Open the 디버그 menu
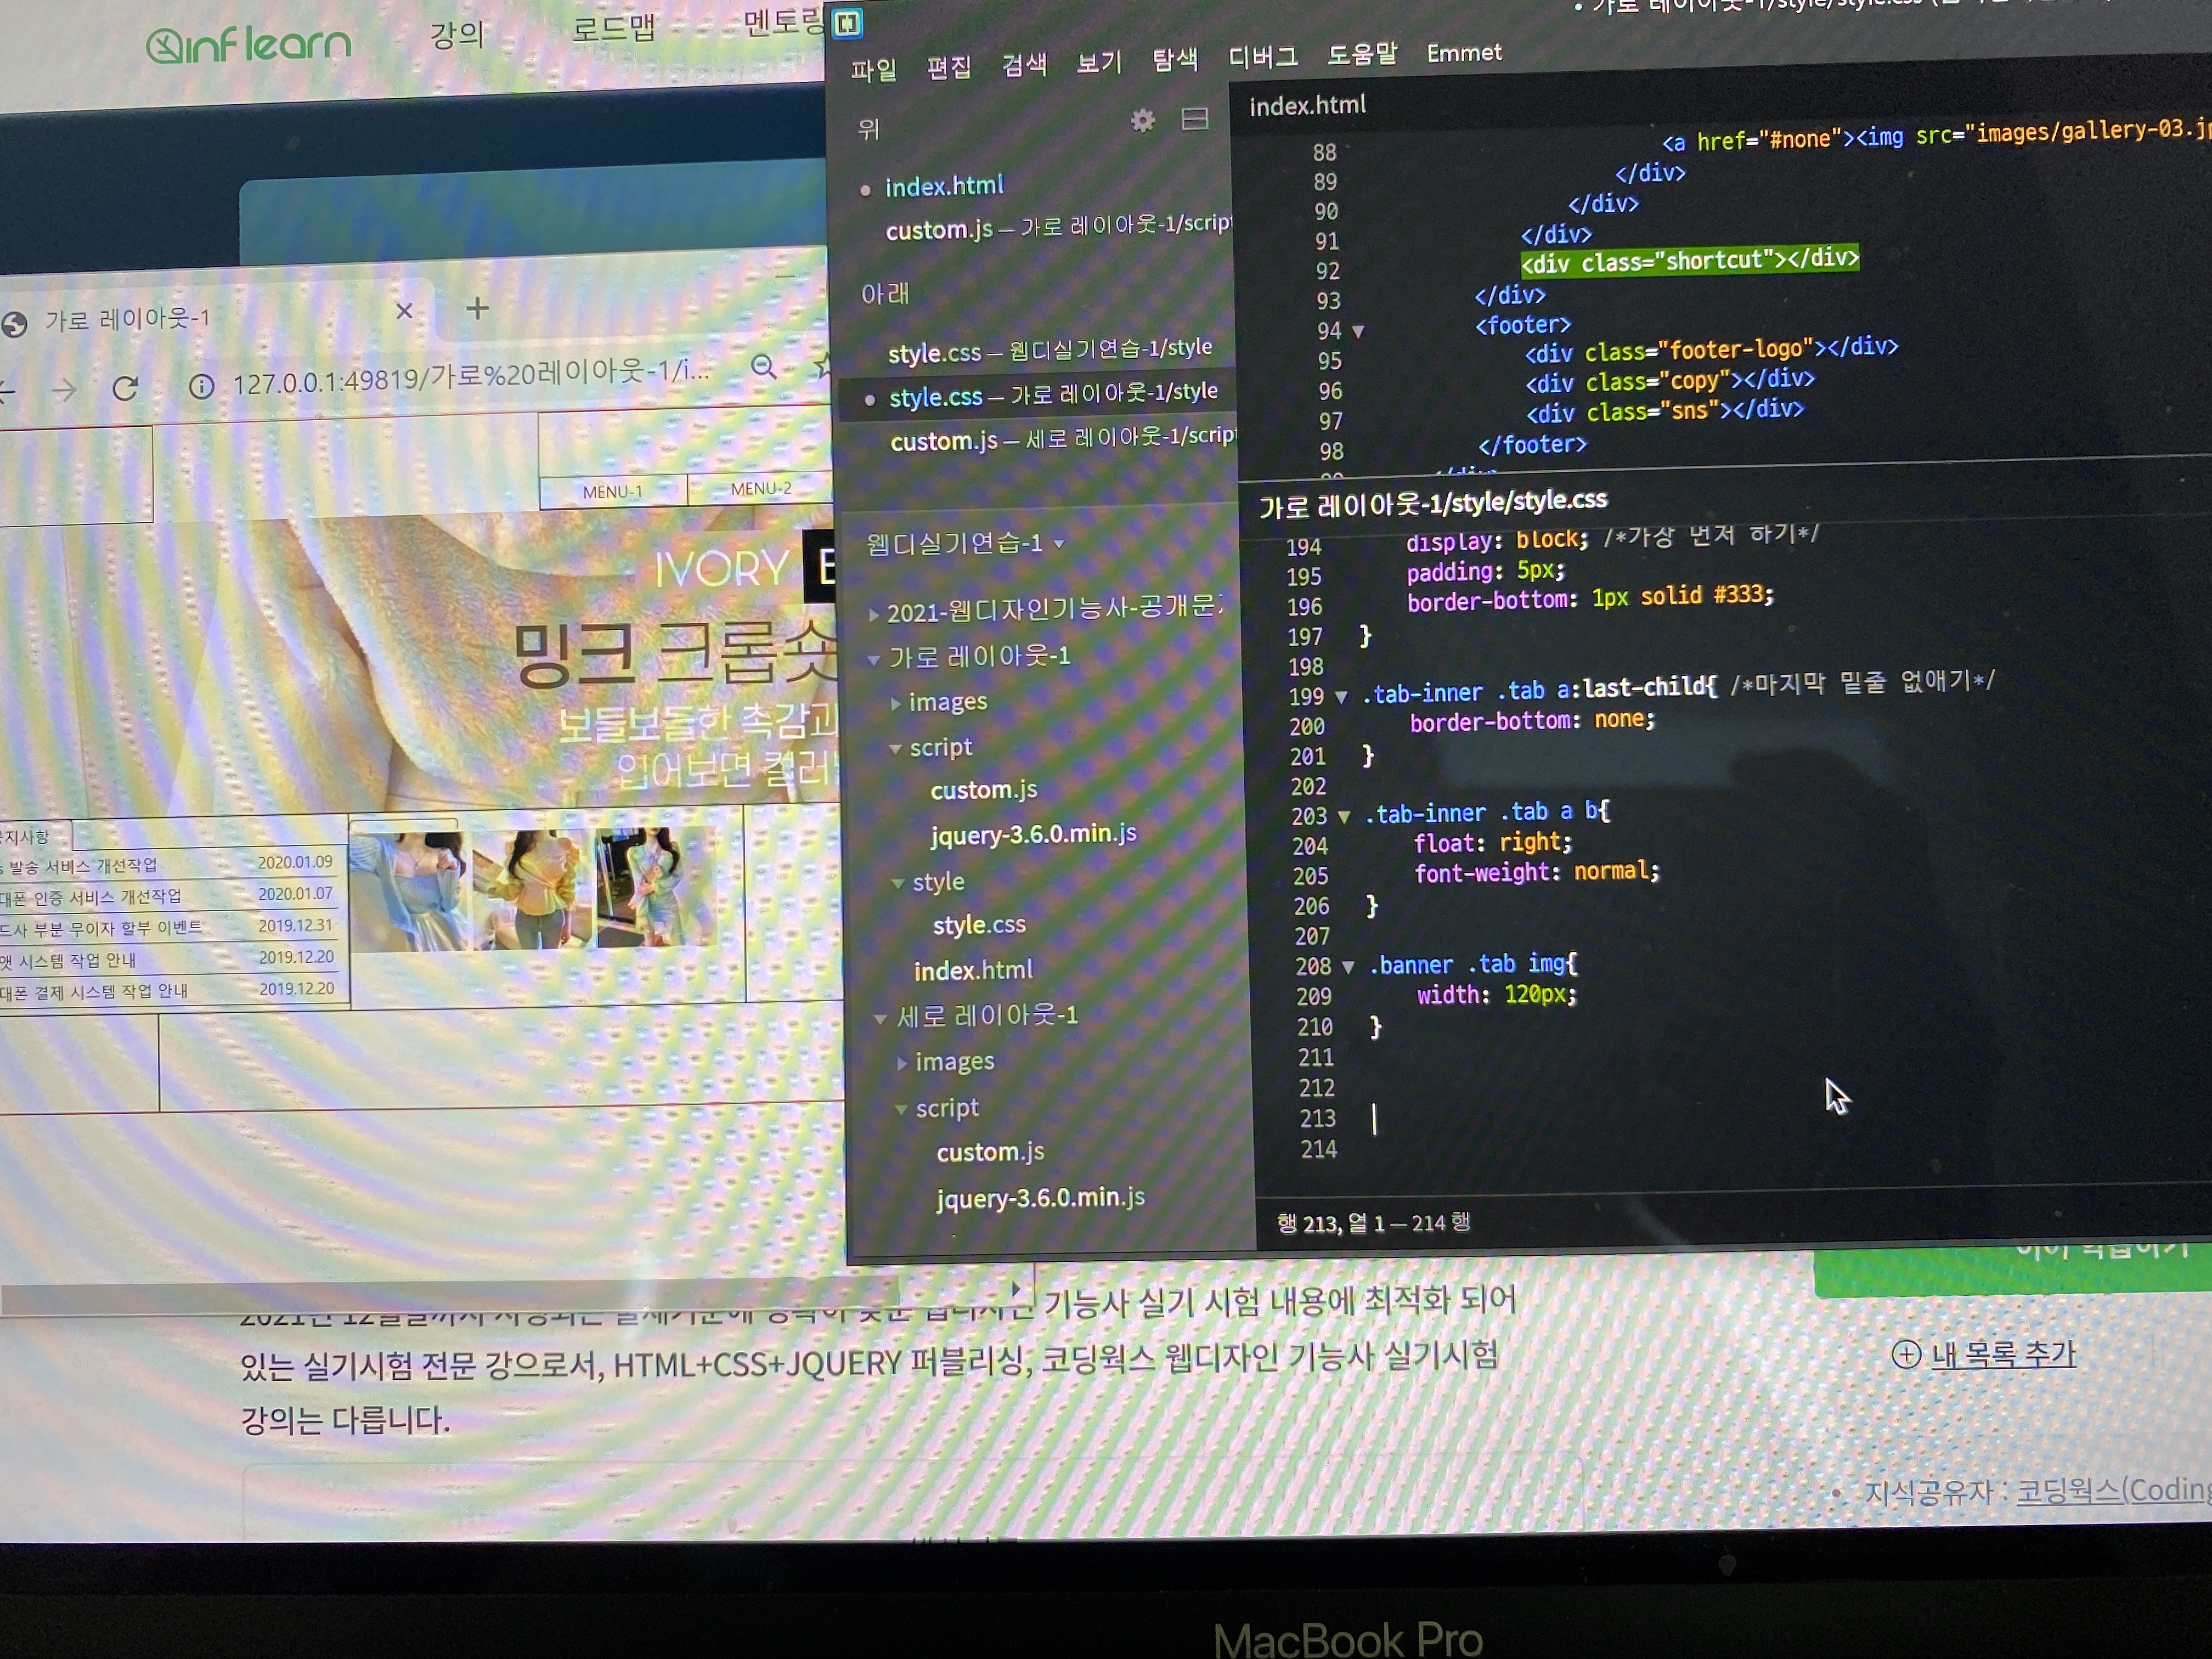Screen dimensions: 2212x1659 click(x=1263, y=56)
